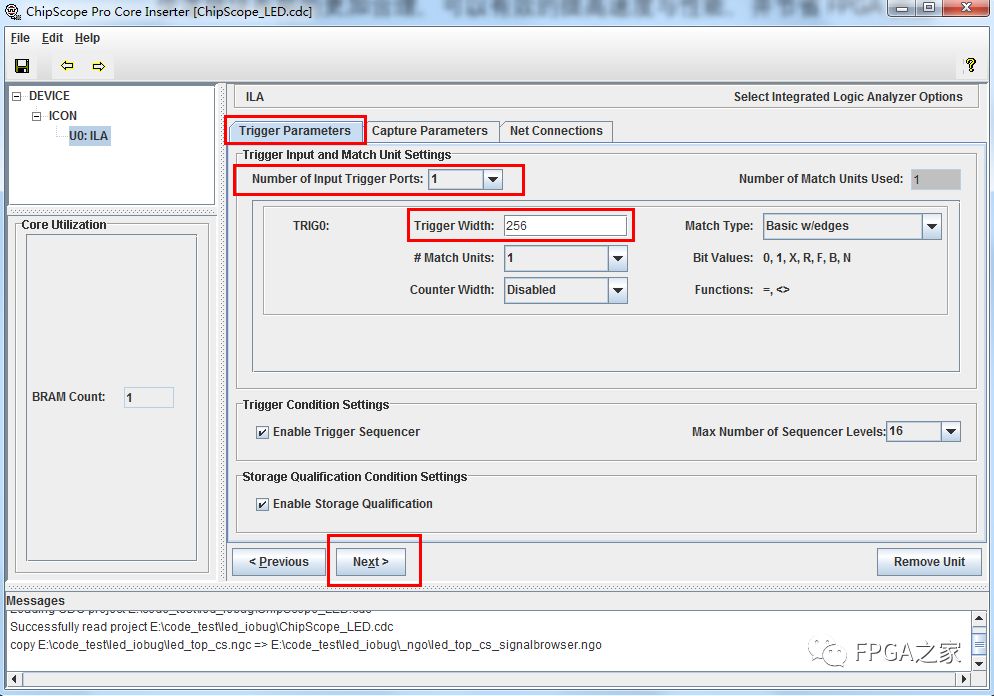This screenshot has width=994, height=696.
Task: Click Messages horizontal scroll left arrow
Action: [x=15, y=679]
